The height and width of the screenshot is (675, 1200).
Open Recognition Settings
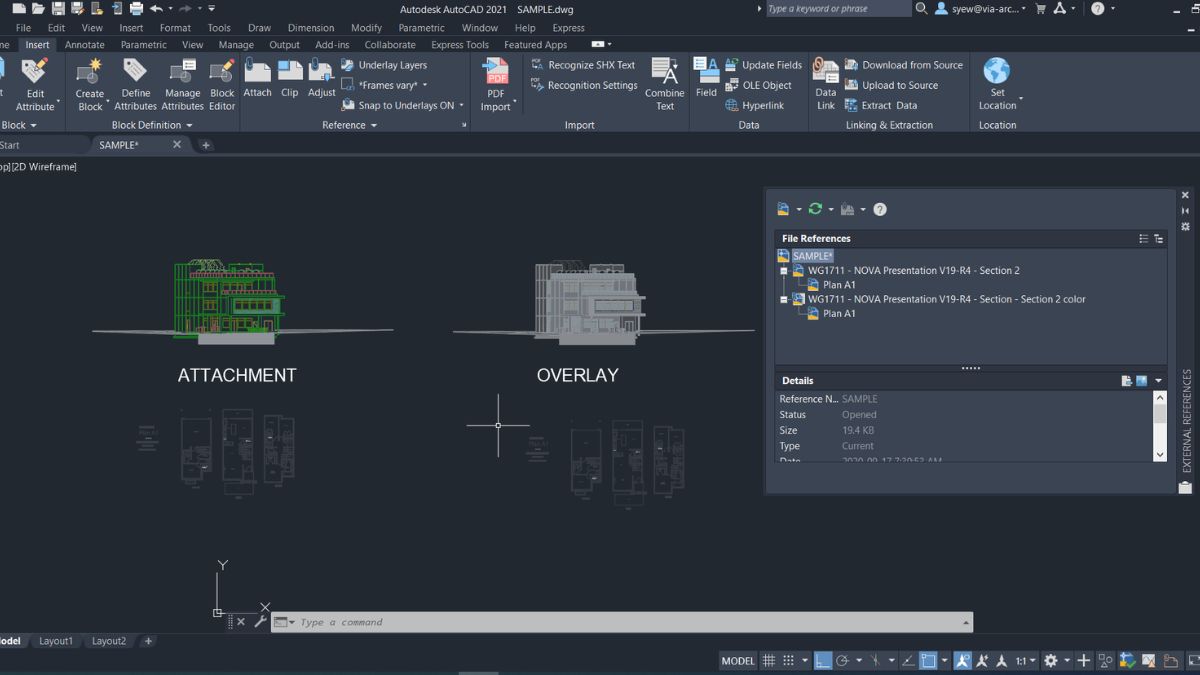(584, 85)
